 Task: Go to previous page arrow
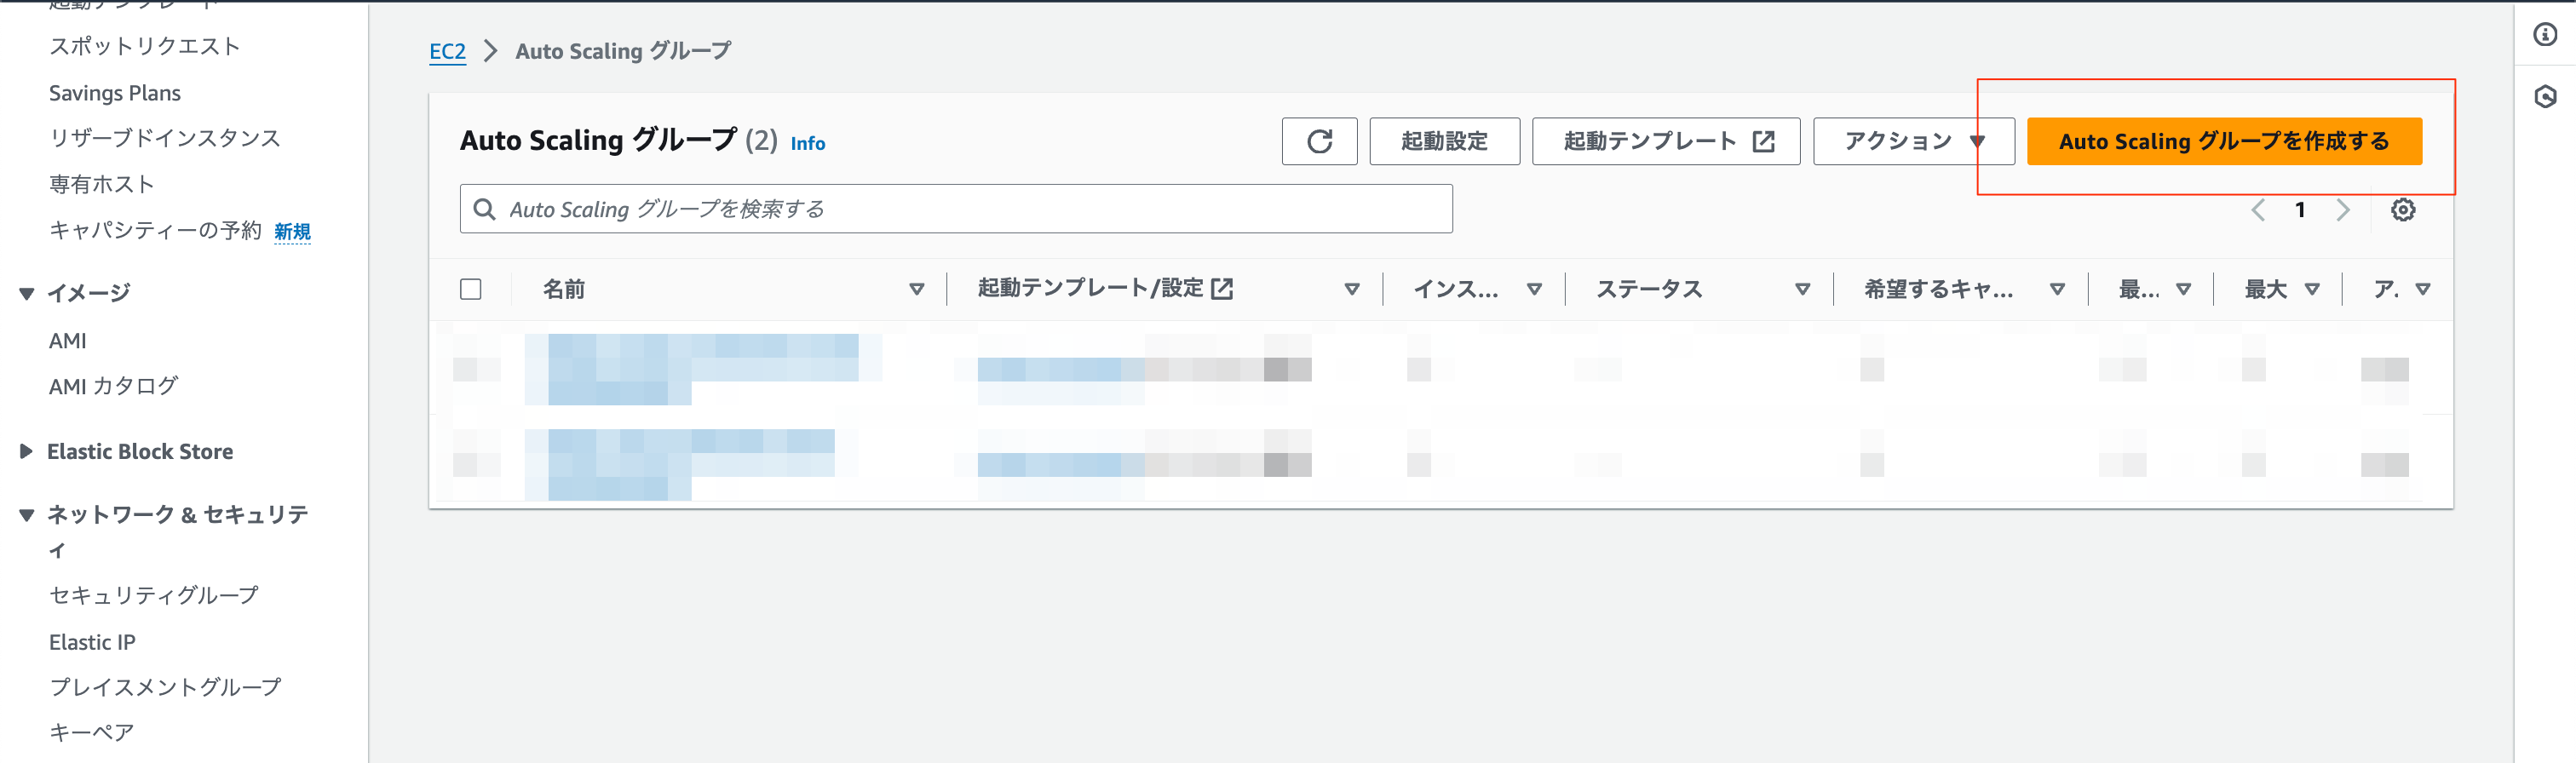pos(2258,209)
